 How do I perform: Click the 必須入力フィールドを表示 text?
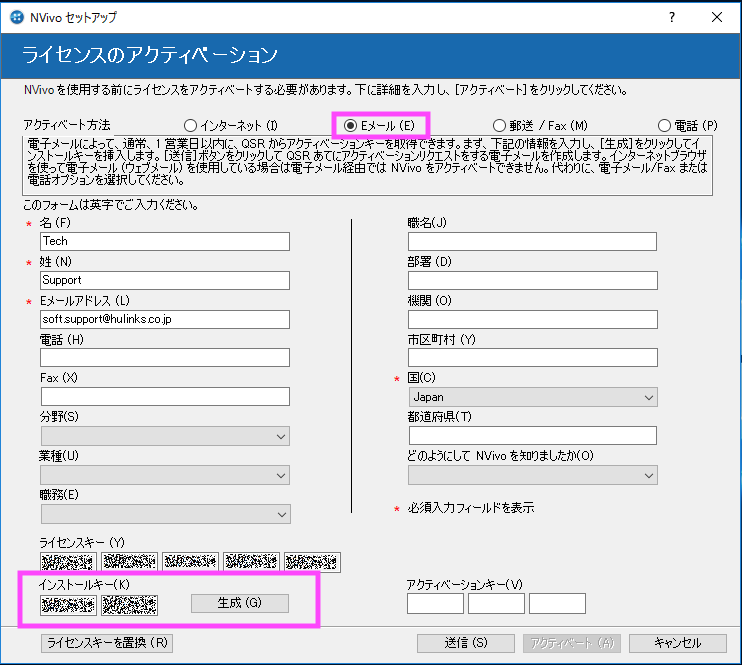click(x=471, y=508)
